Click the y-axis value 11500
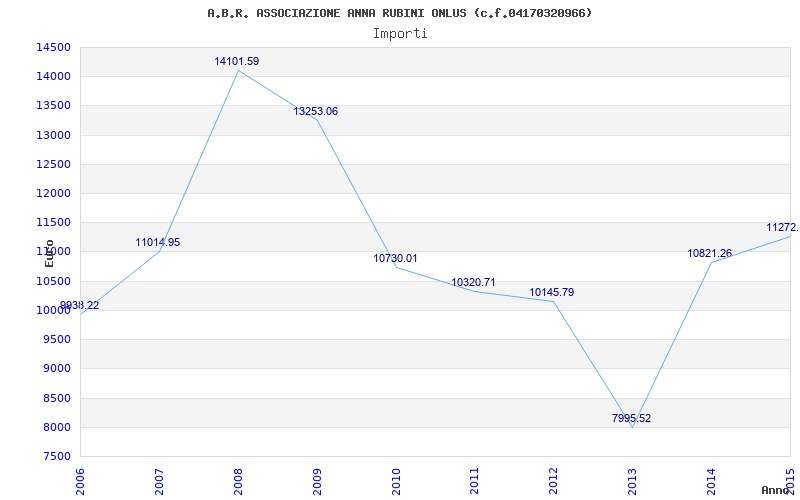Screen dimensions: 800x500 coord(53,222)
